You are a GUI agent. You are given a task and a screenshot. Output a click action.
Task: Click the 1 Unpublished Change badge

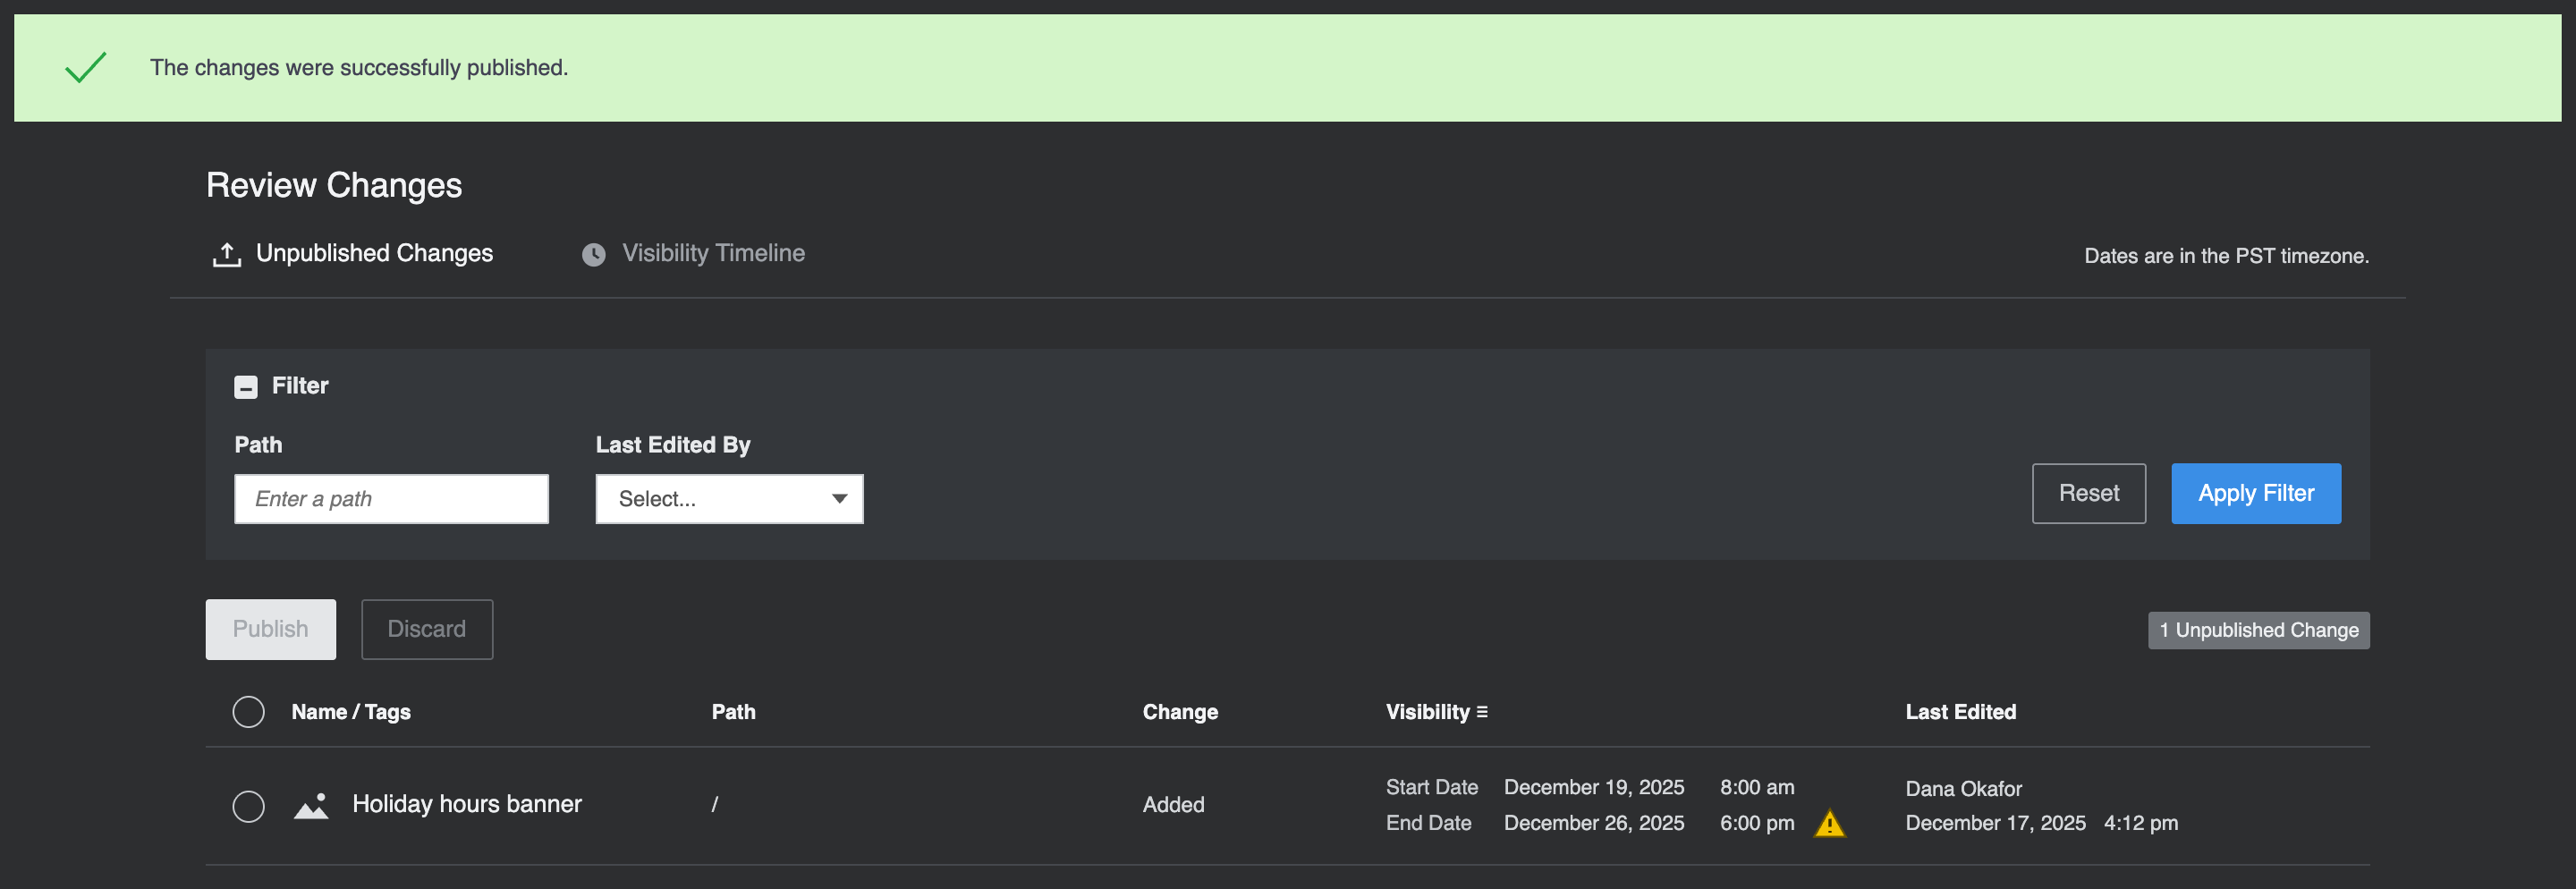pyautogui.click(x=2258, y=630)
